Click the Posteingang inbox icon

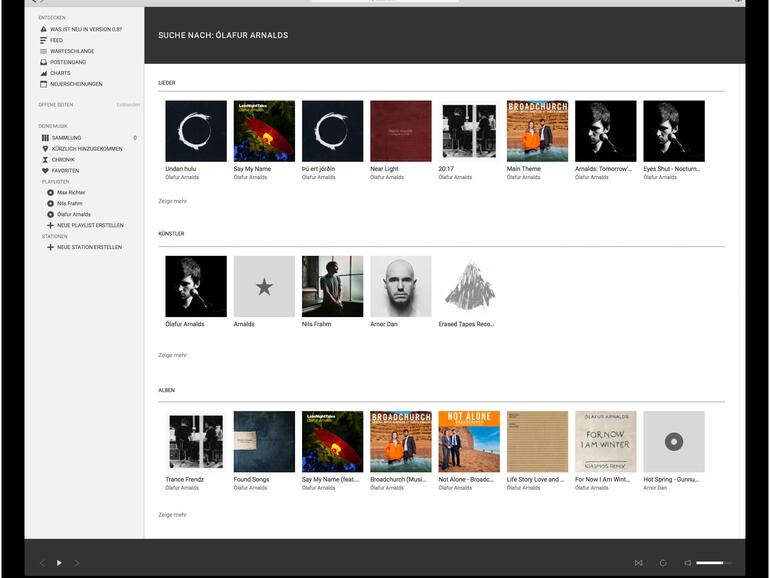(x=43, y=62)
